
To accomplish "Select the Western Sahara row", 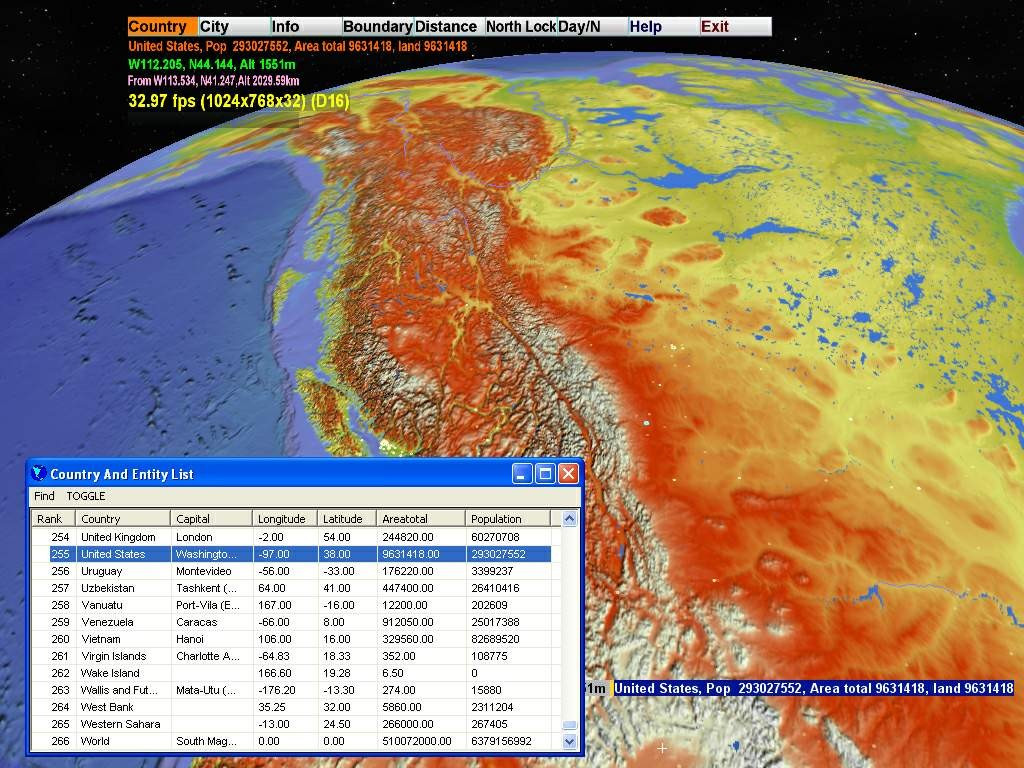I will 292,724.
